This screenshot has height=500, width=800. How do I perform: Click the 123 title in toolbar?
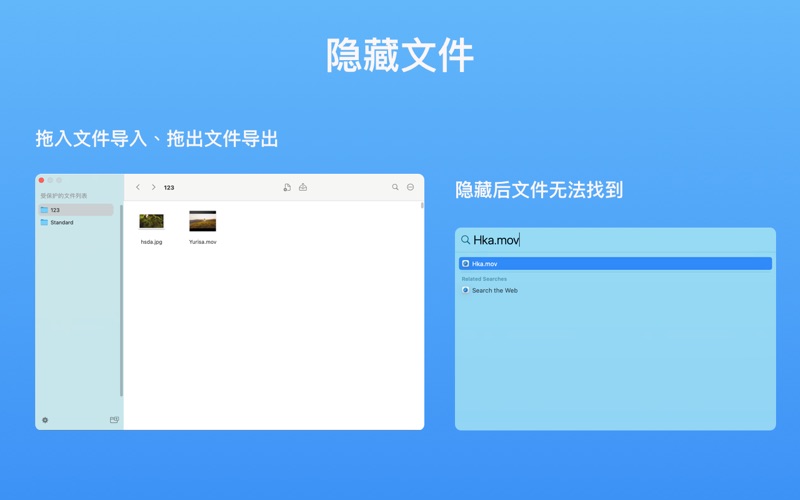click(169, 188)
